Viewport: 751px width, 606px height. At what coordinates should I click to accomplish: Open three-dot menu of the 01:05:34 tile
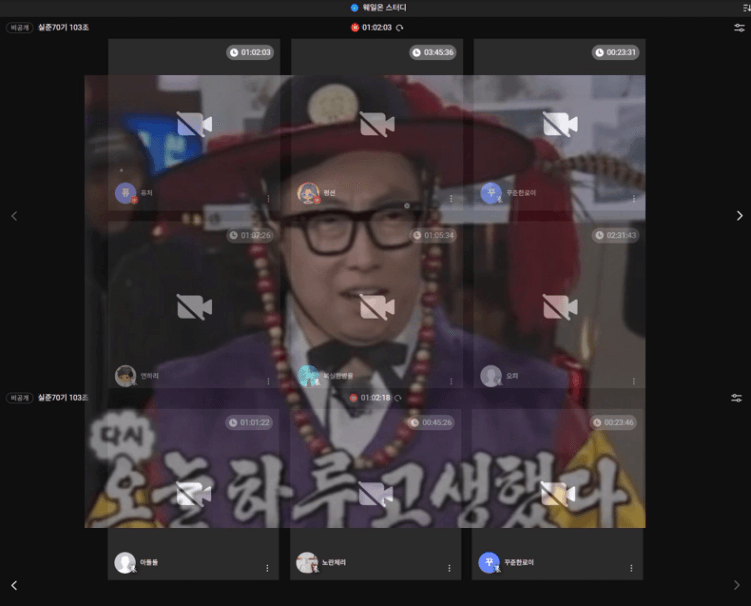451,381
